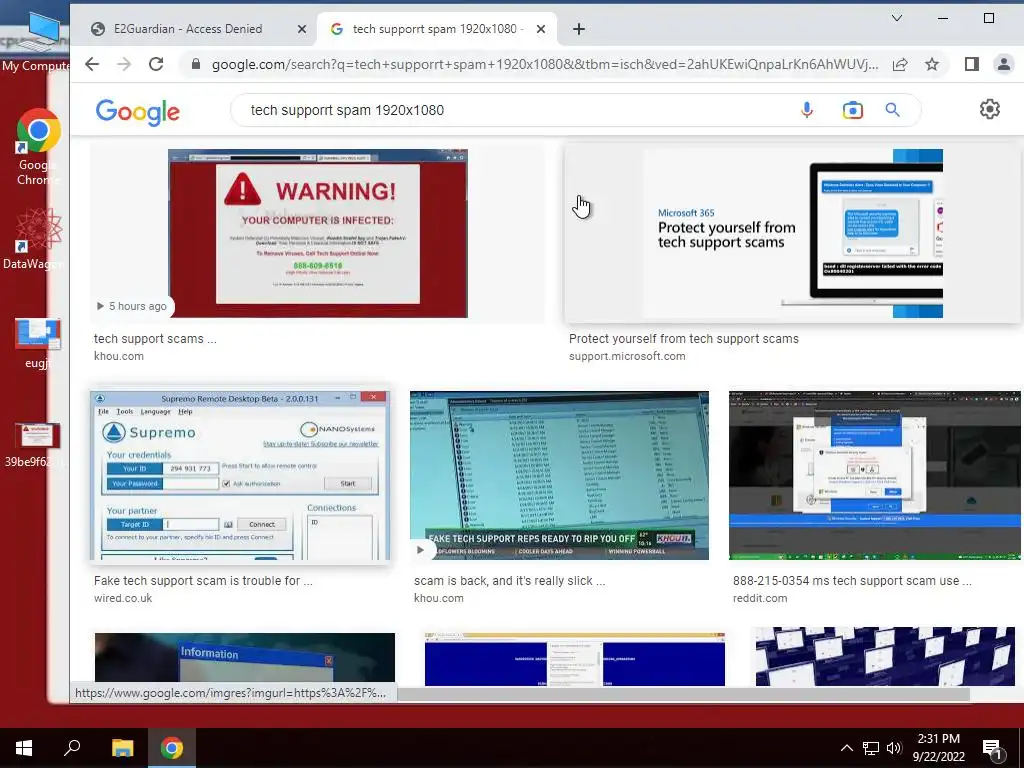The width and height of the screenshot is (1024, 768).
Task: Click the Chrome icon on the taskbar
Action: click(x=172, y=748)
